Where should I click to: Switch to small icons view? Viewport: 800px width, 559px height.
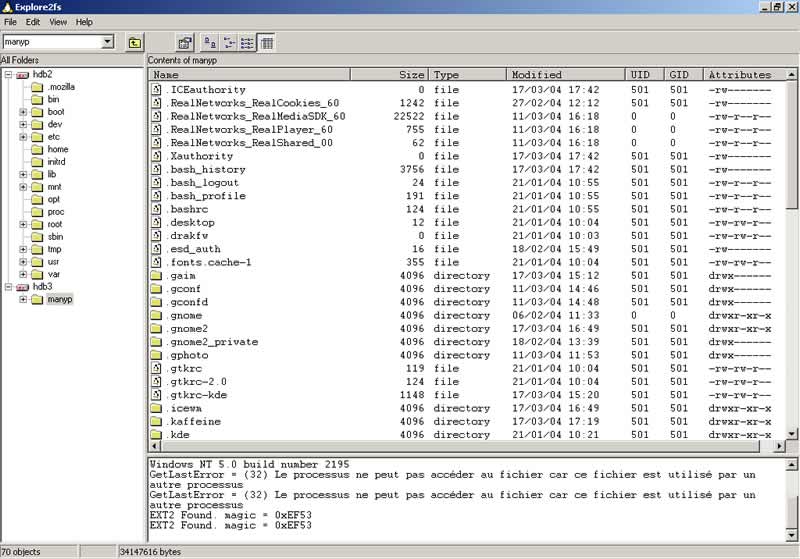coord(229,43)
